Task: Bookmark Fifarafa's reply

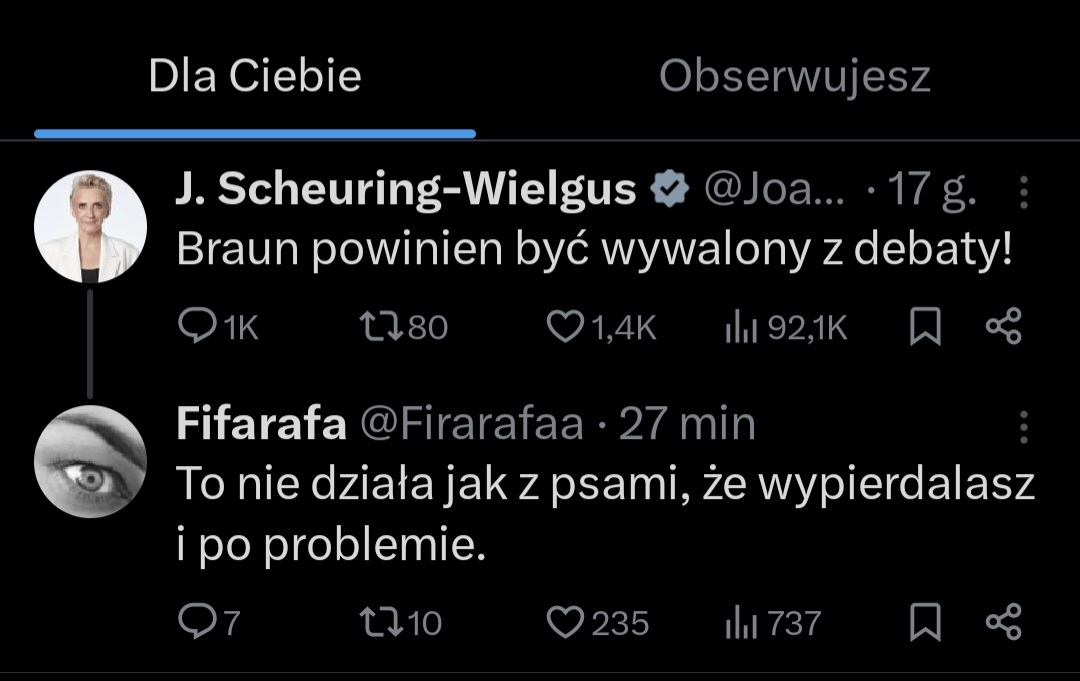Action: coord(925,622)
